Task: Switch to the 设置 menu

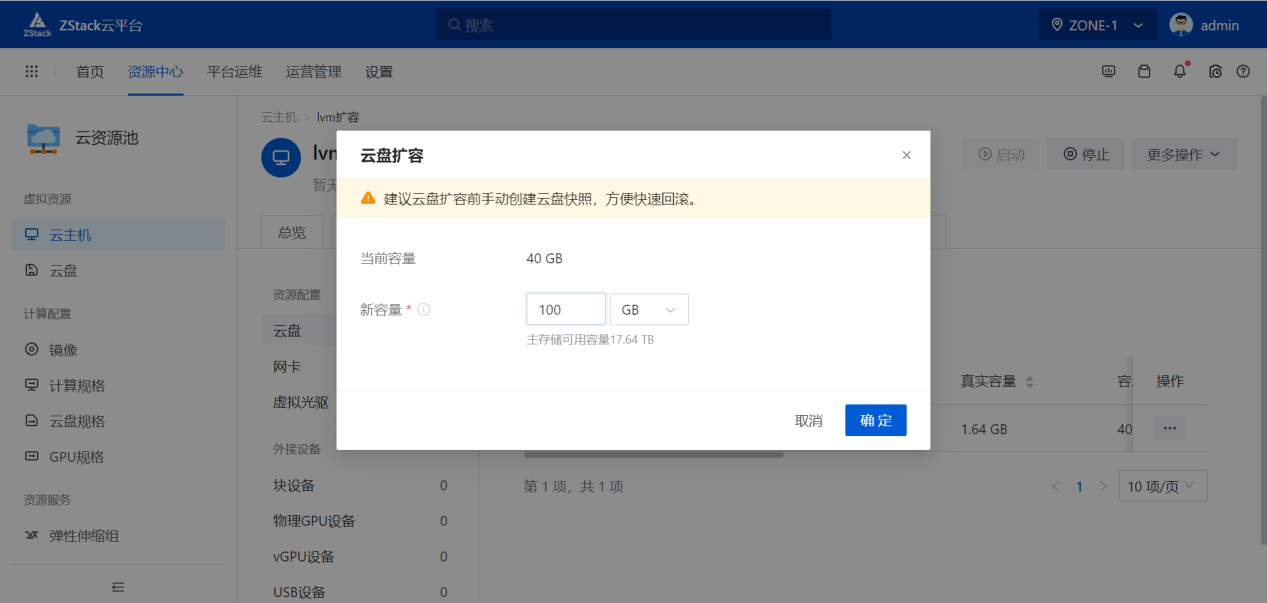Action: tap(380, 71)
